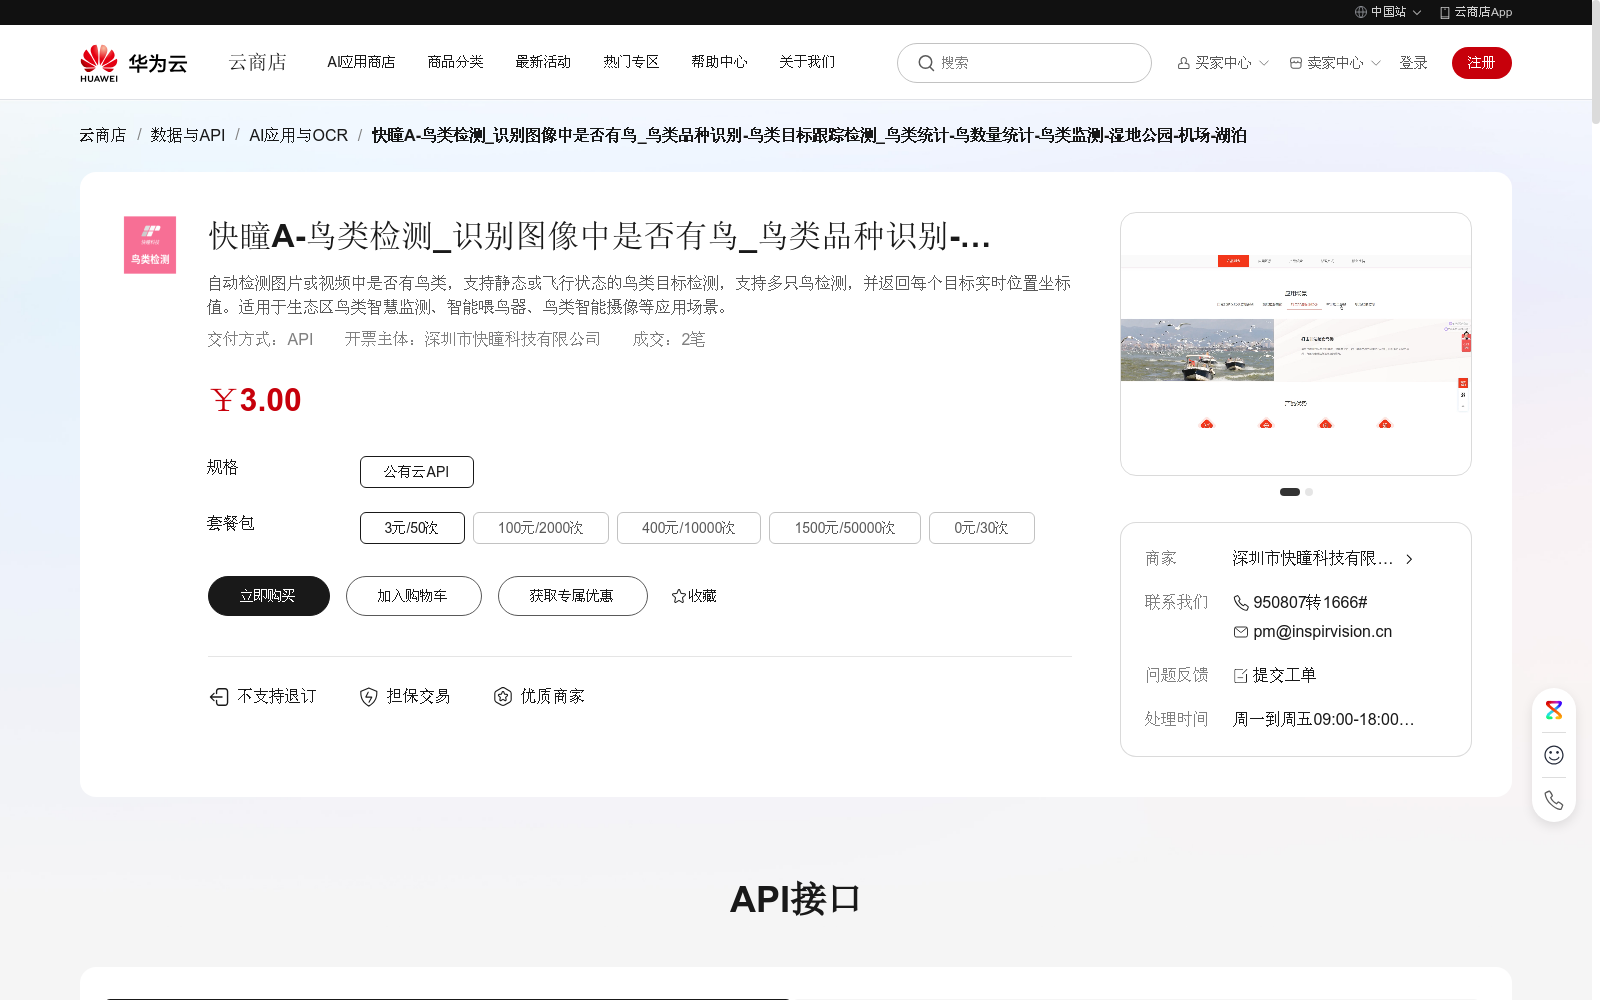
Task: Open the 最新活动 menu item
Action: coord(543,62)
